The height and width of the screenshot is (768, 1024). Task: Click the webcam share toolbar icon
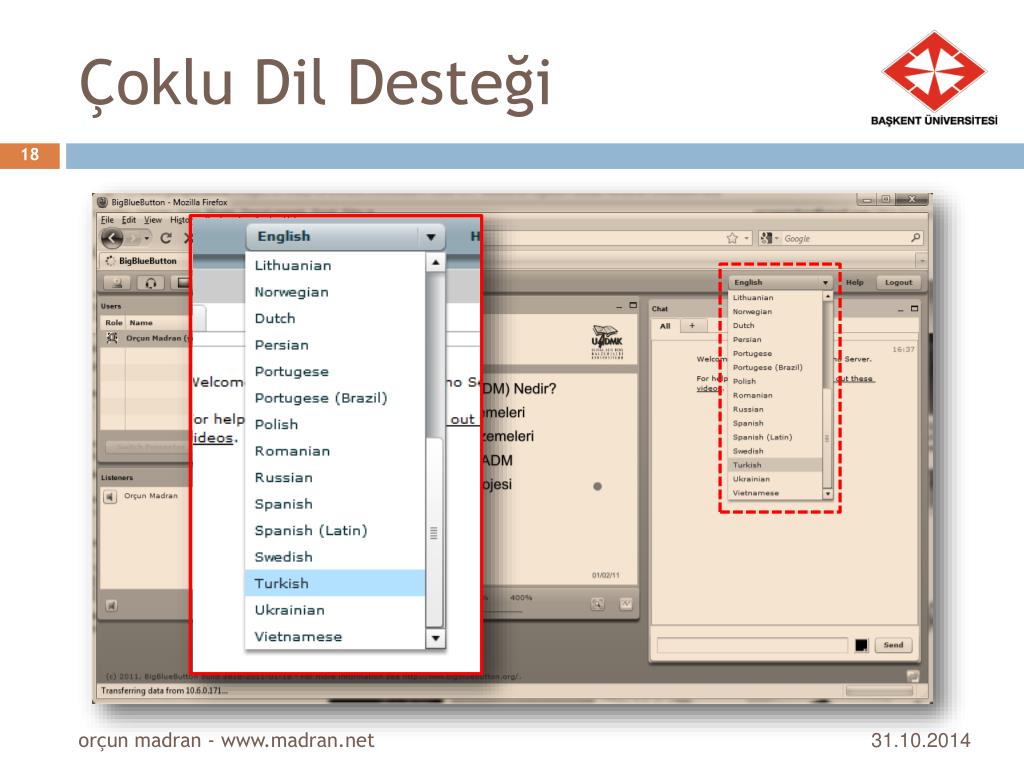pyautogui.click(x=118, y=283)
